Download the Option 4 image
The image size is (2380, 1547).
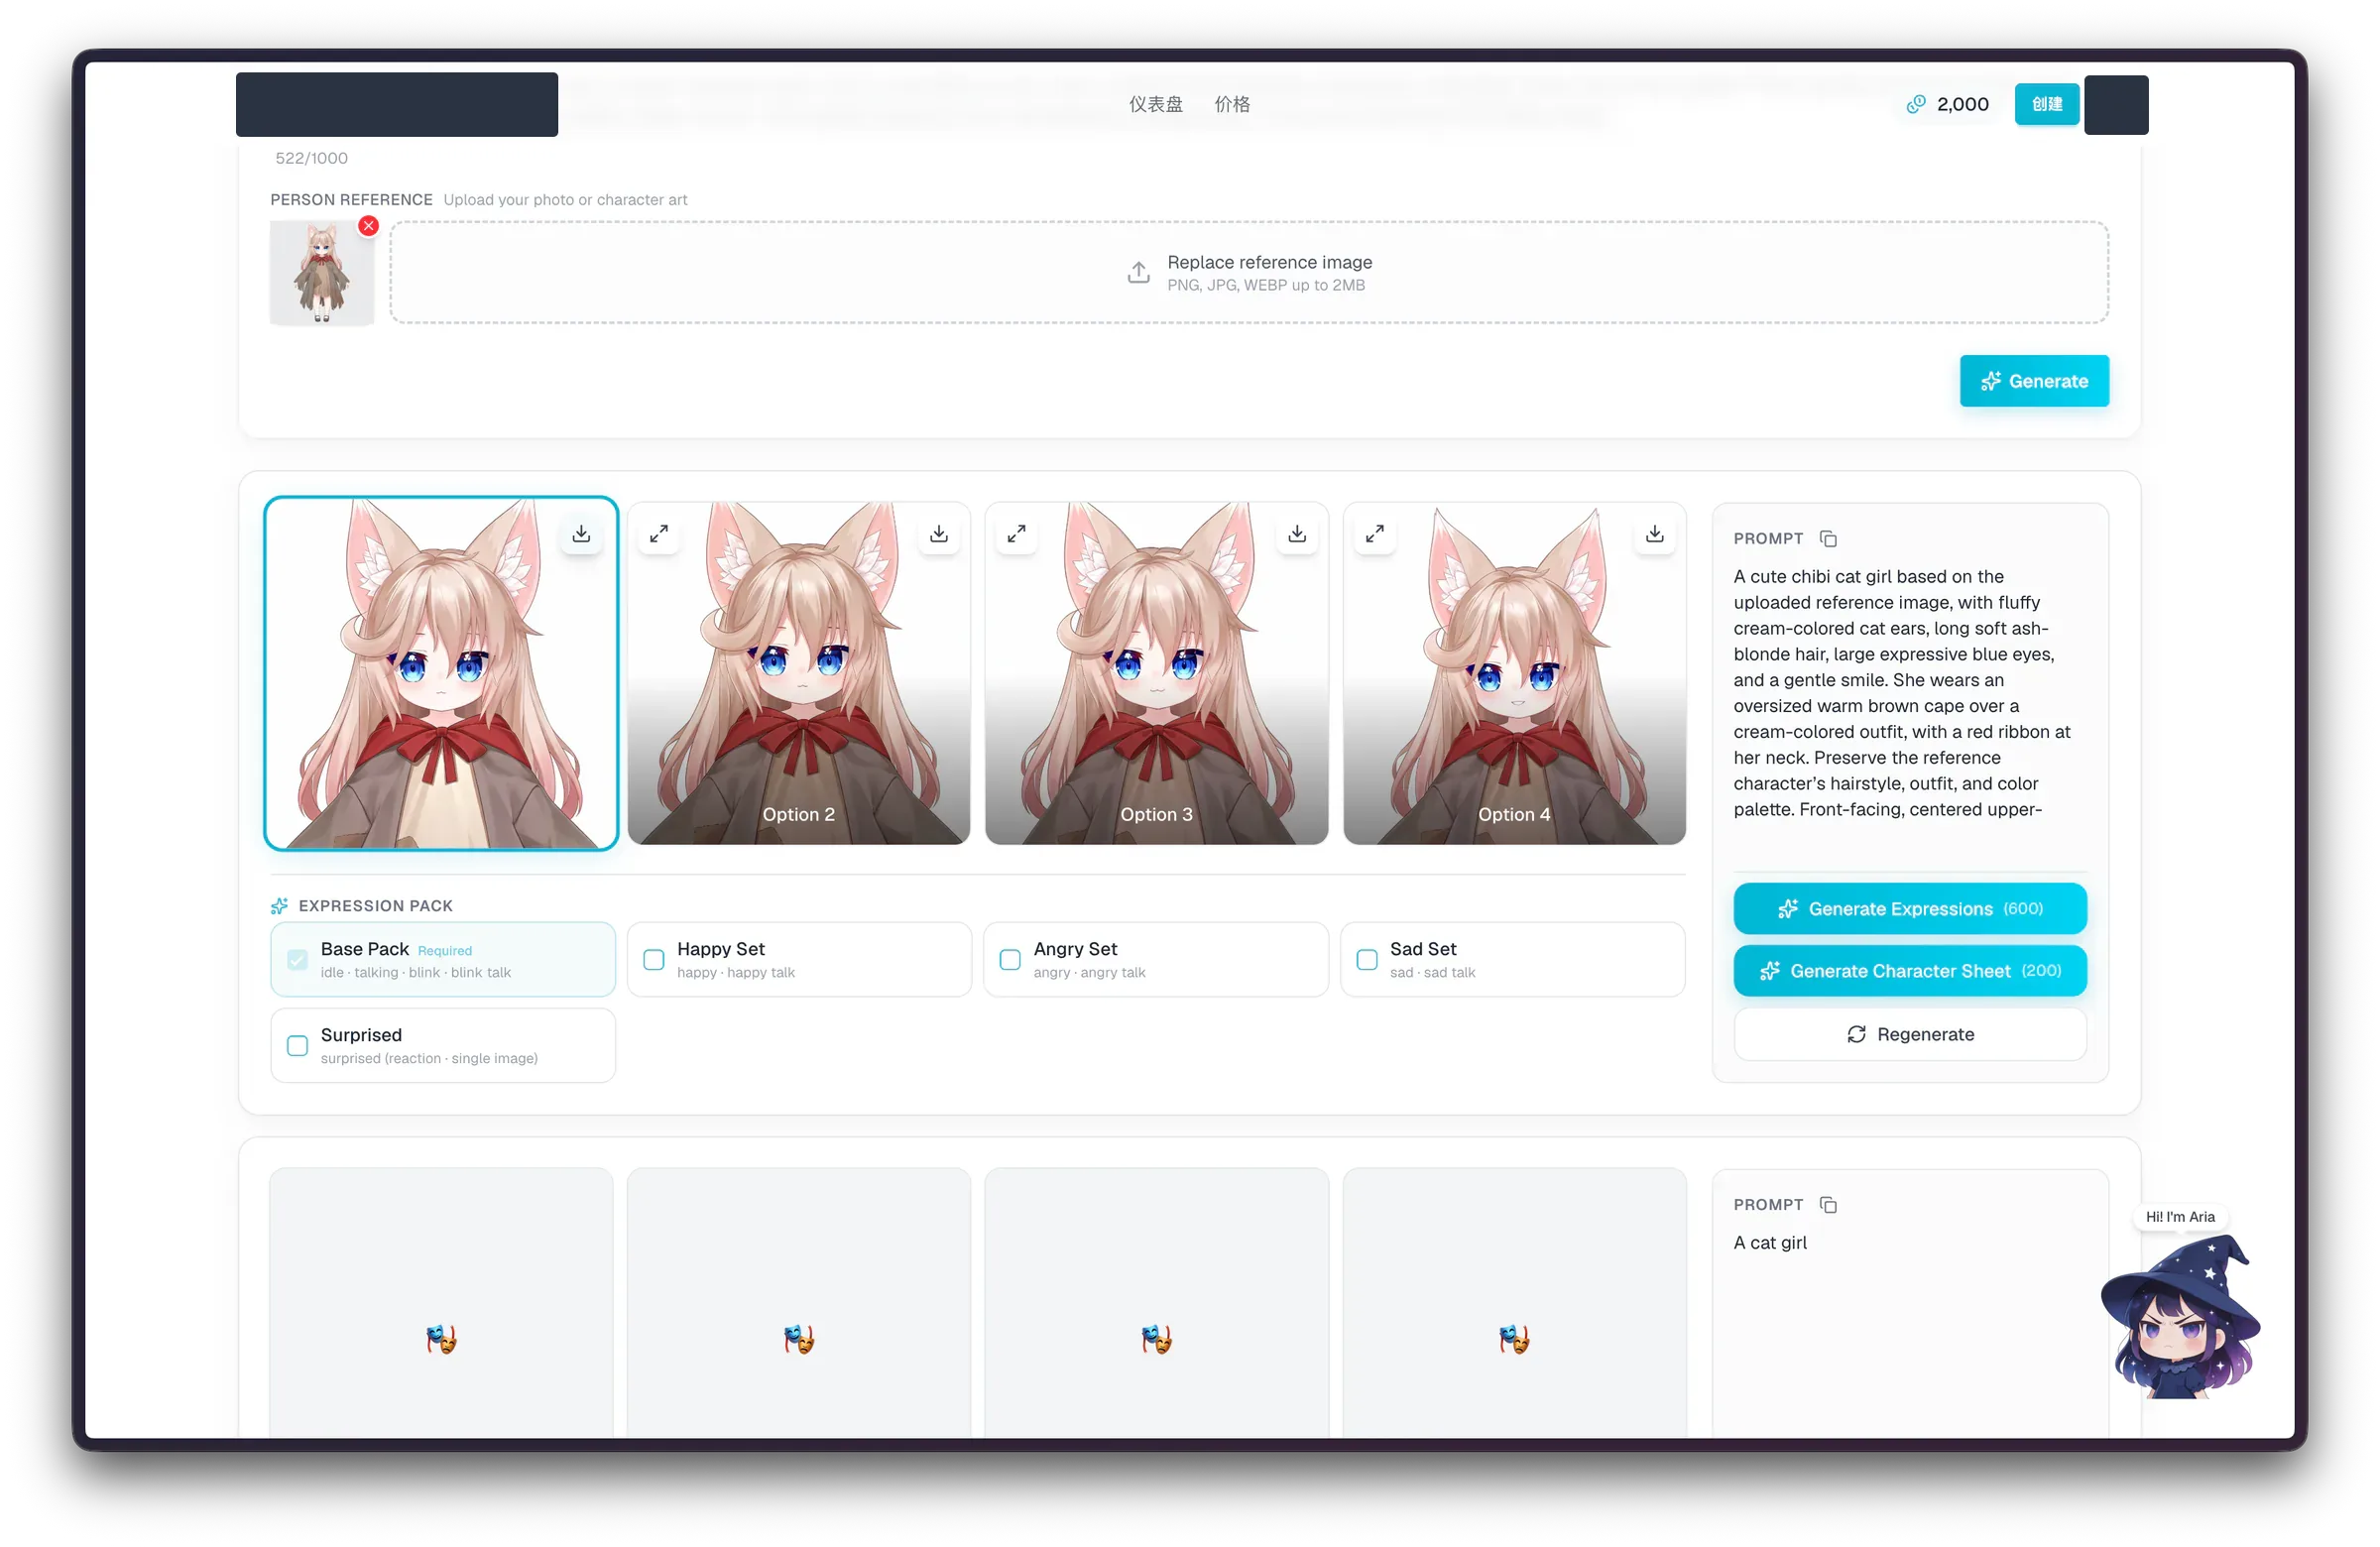(x=1655, y=534)
